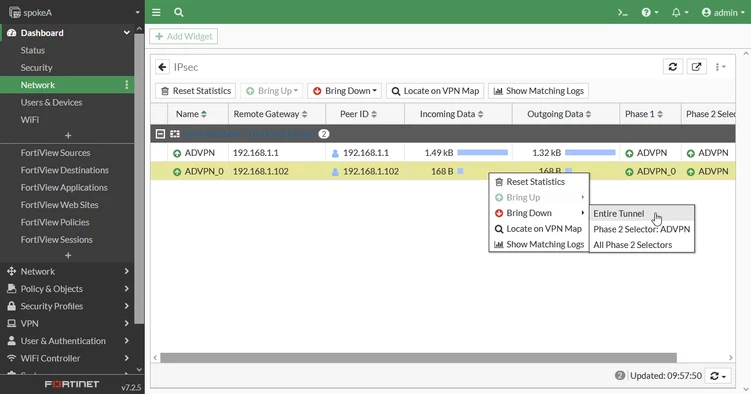Expand the Policy & Objects menu
Viewport: 751px width, 394px height.
pos(67,289)
